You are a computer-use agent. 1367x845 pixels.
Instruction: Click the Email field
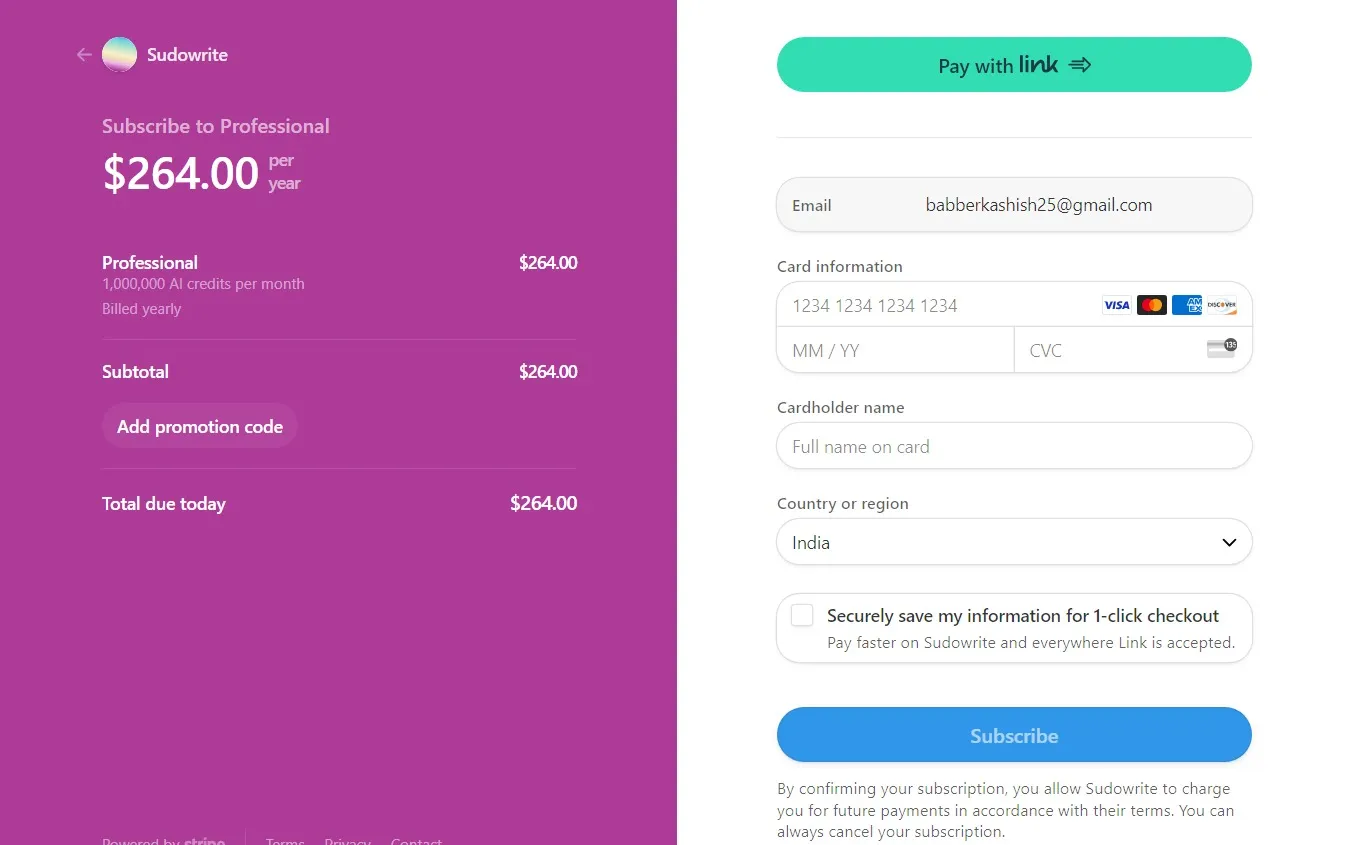(x=1038, y=205)
